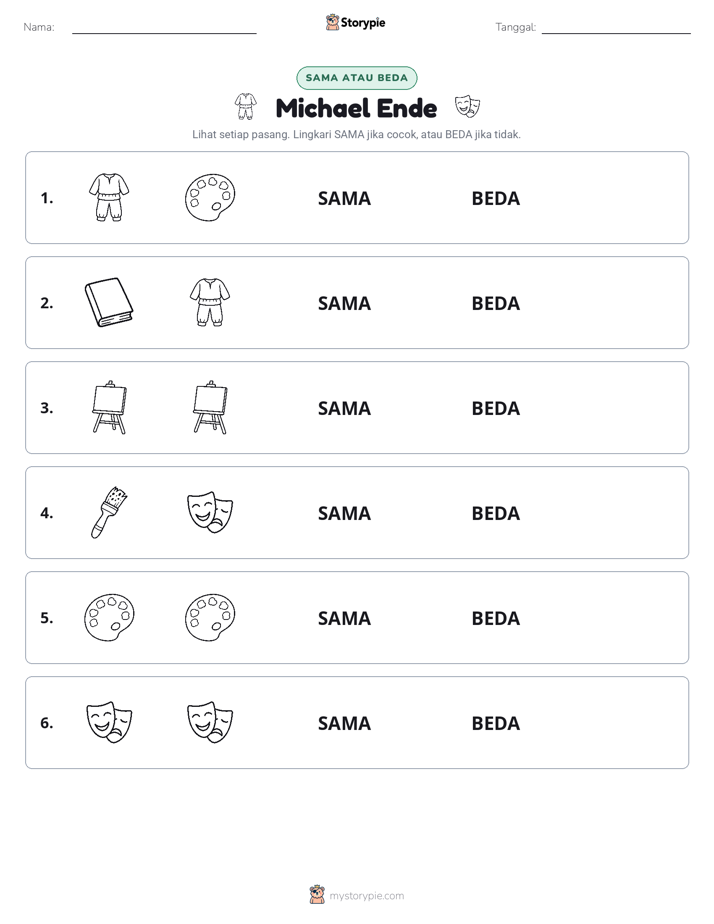Select BEDA for question 4
The image size is (714, 924).
[495, 513]
